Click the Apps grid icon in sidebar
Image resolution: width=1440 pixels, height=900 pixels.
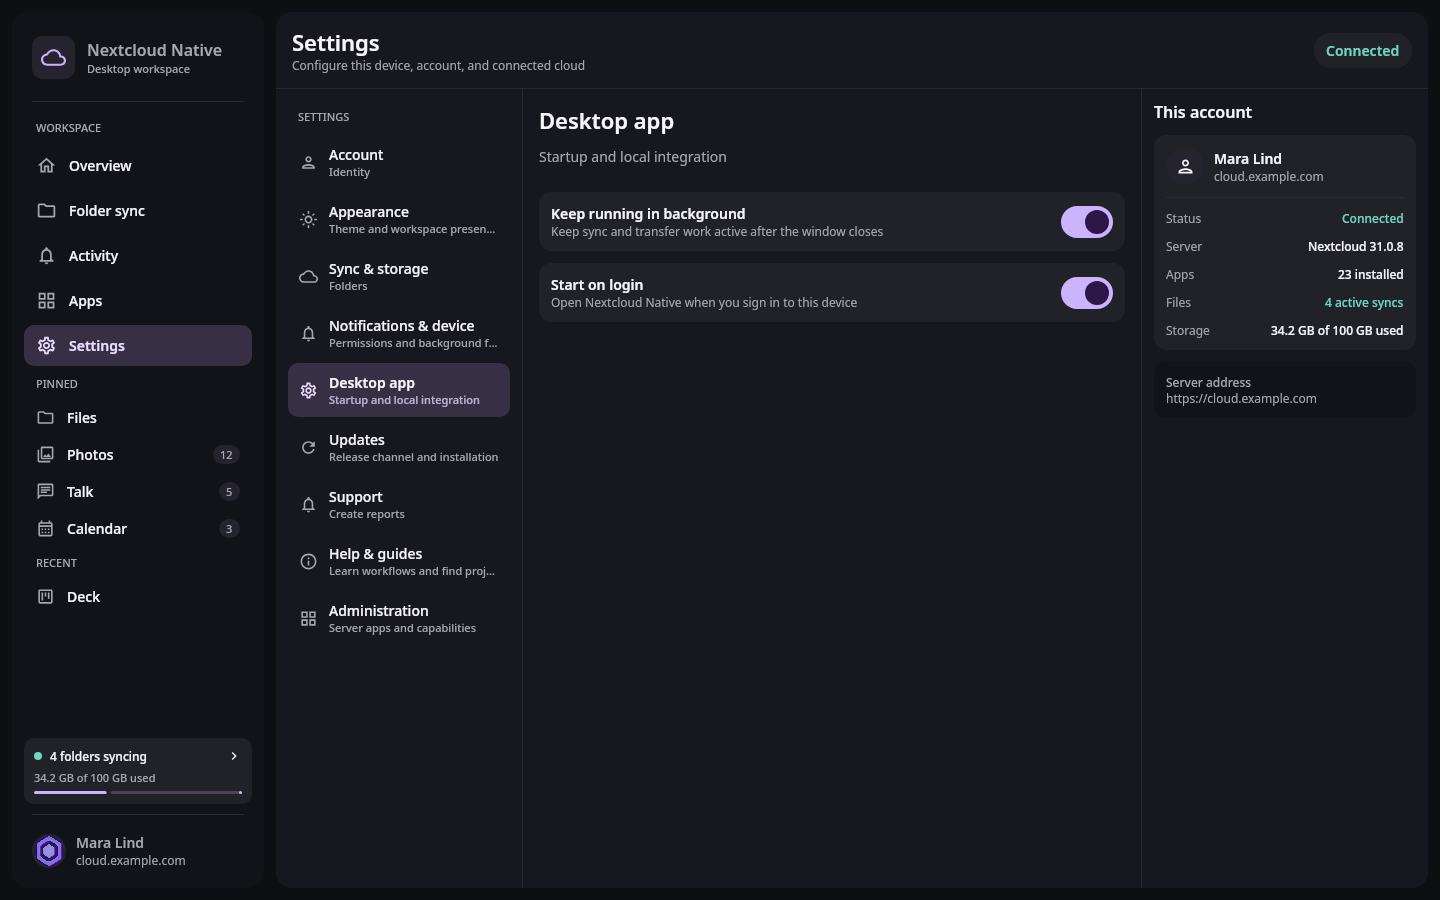[46, 301]
